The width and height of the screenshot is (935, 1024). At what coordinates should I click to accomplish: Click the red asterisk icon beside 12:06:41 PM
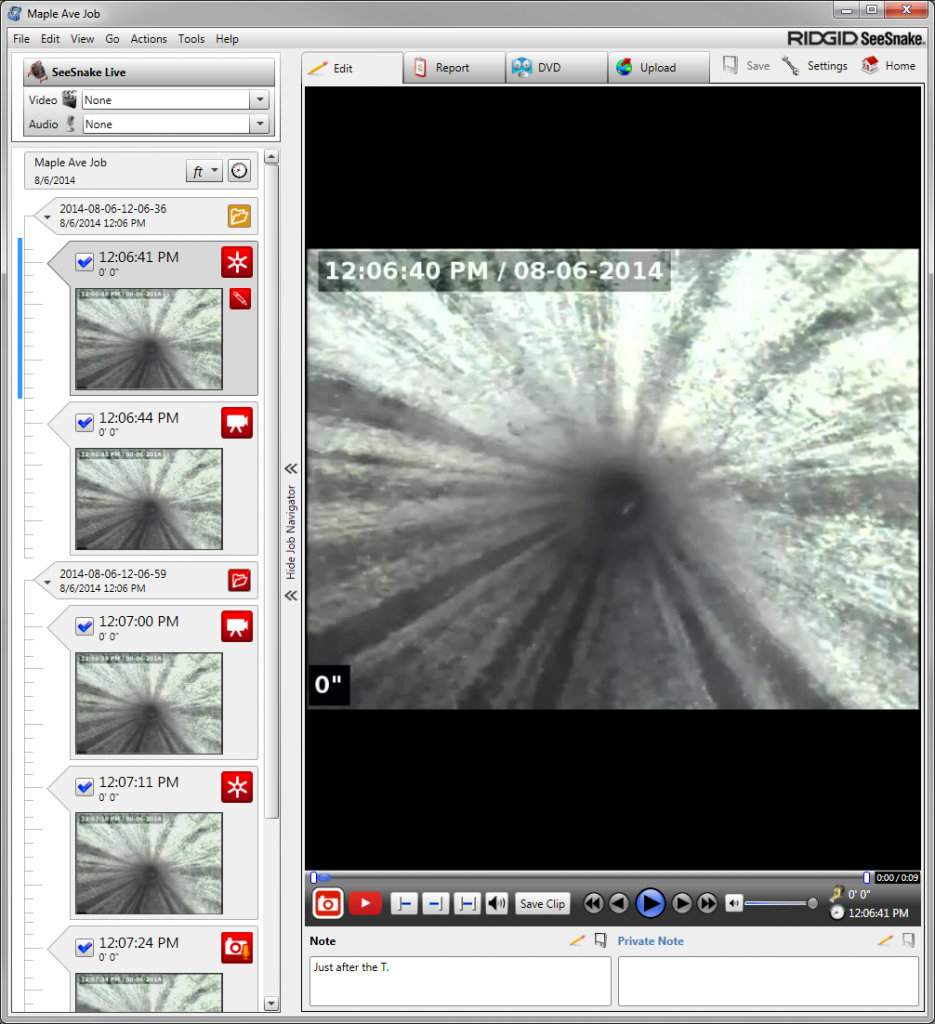point(237,263)
